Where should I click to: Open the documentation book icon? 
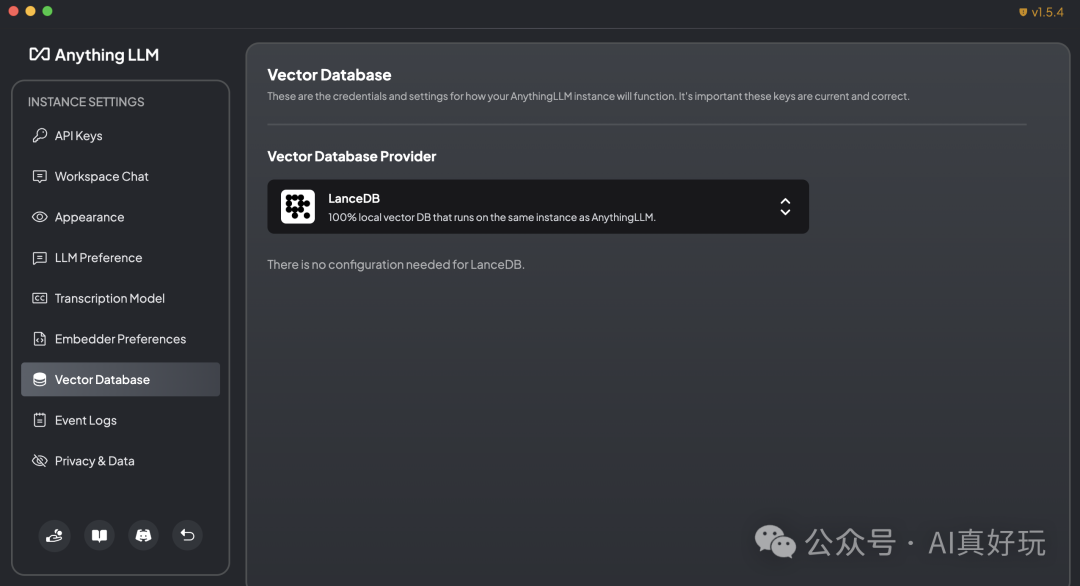(99, 536)
